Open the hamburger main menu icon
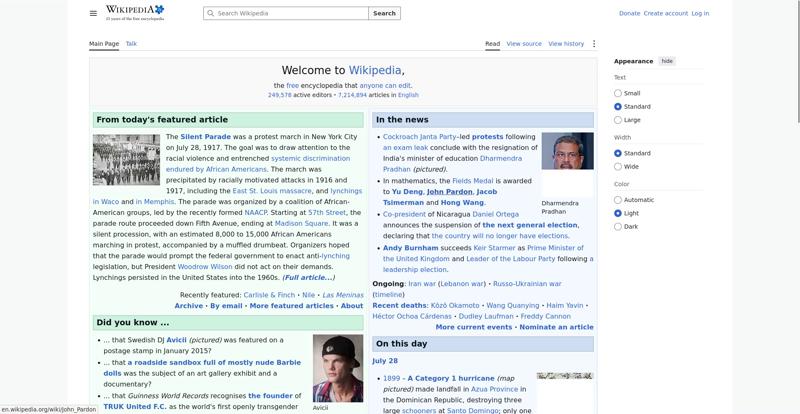 pyautogui.click(x=93, y=13)
